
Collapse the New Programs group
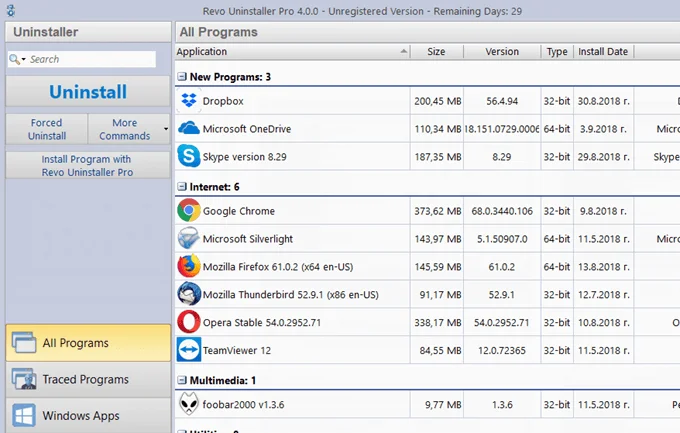click(182, 77)
